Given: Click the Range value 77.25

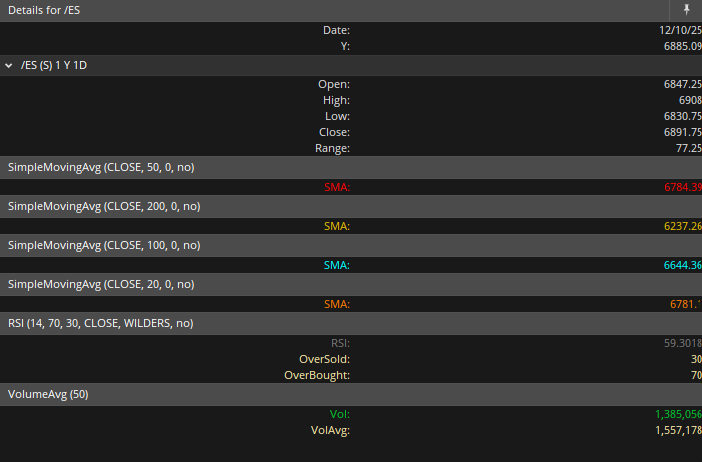Looking at the screenshot, I should click(688, 149).
